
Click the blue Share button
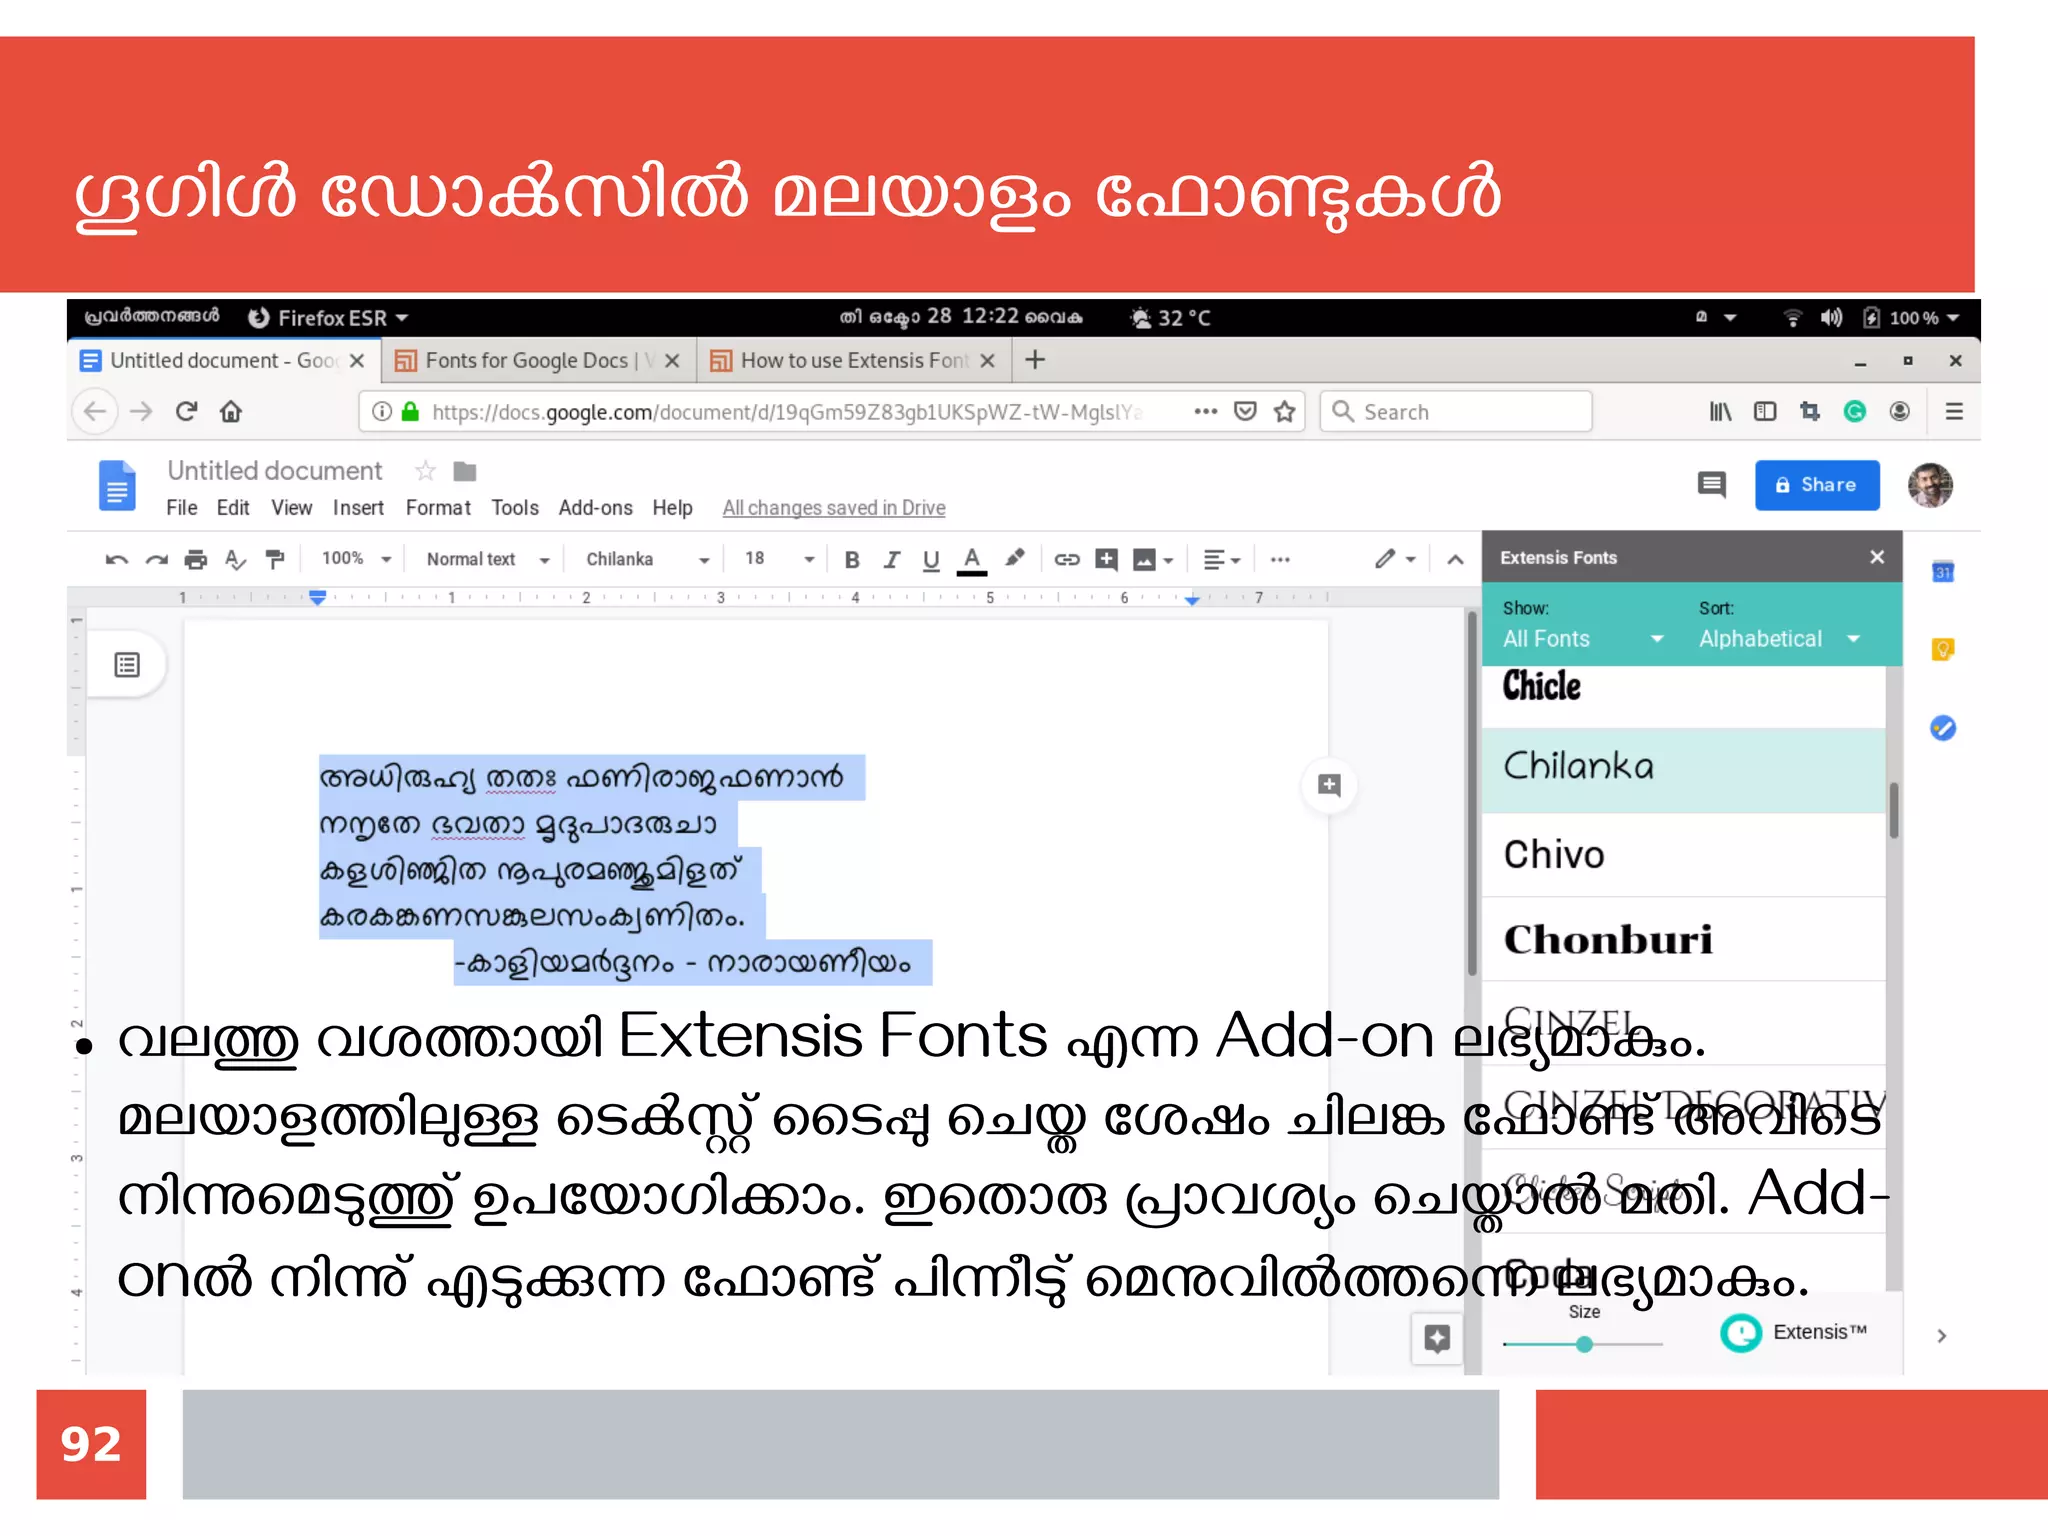(1816, 485)
